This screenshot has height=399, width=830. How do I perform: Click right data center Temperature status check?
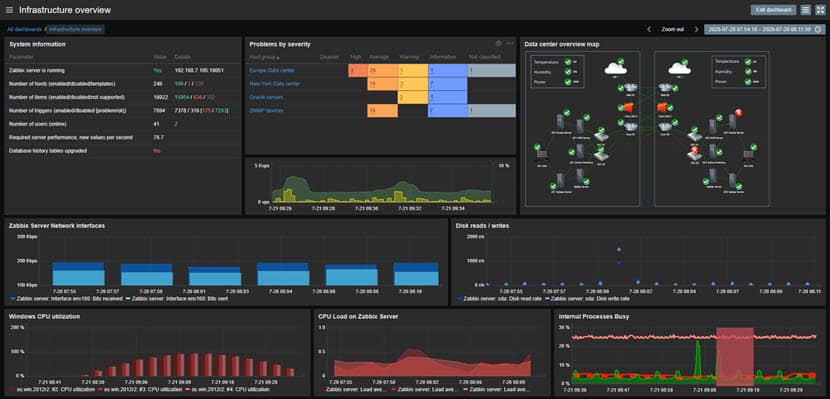[748, 61]
